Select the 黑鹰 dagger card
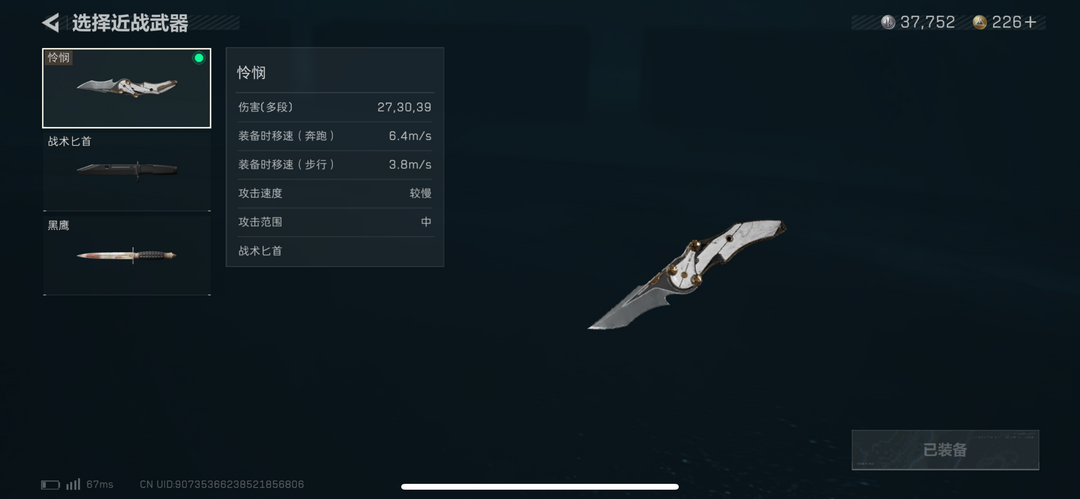Screen dimensions: 1080x499 click(x=127, y=256)
